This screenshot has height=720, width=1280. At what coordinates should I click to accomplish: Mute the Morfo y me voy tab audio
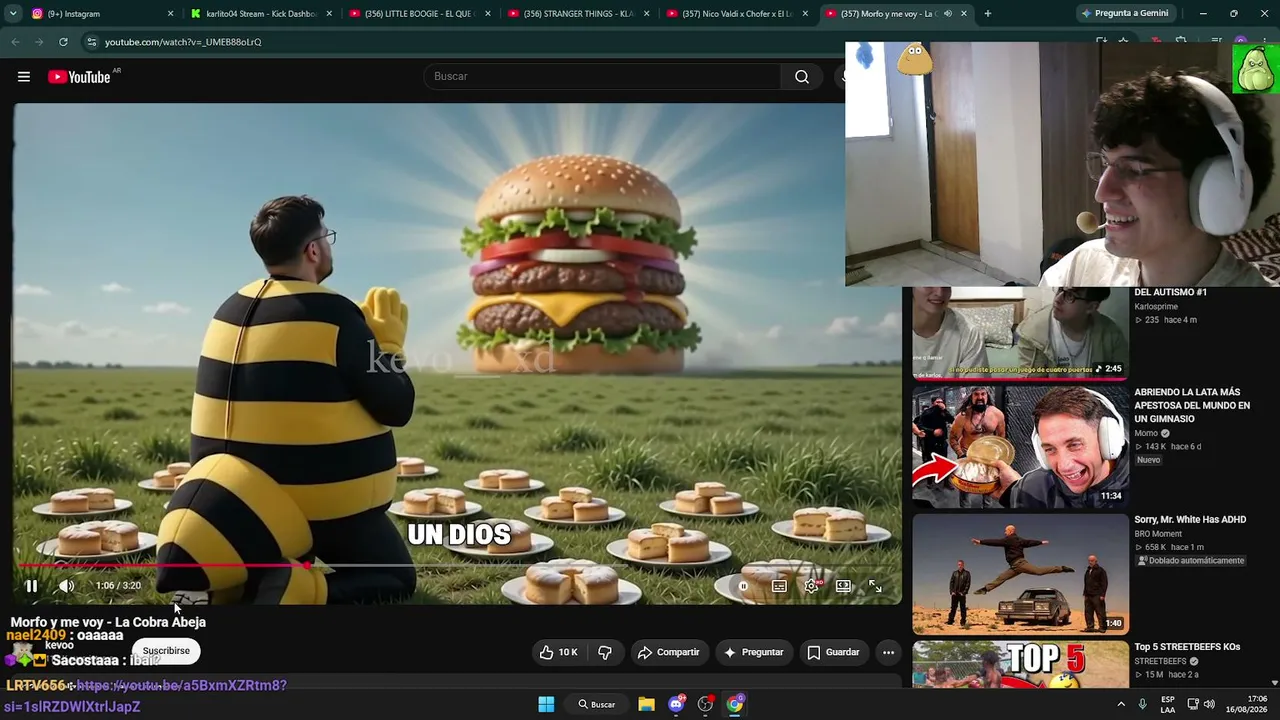point(947,14)
